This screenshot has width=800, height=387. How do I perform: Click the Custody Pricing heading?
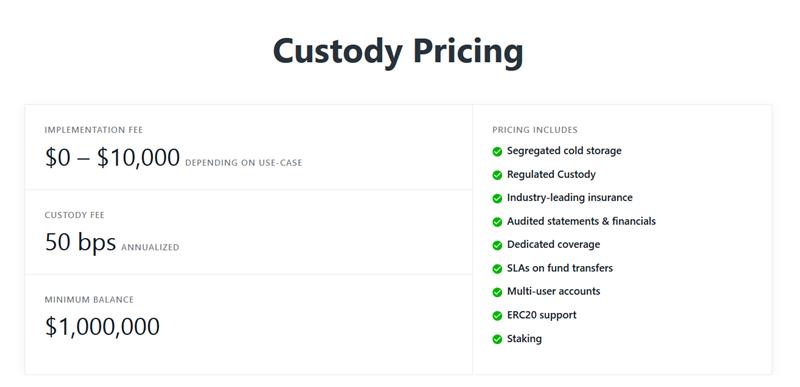tap(398, 52)
